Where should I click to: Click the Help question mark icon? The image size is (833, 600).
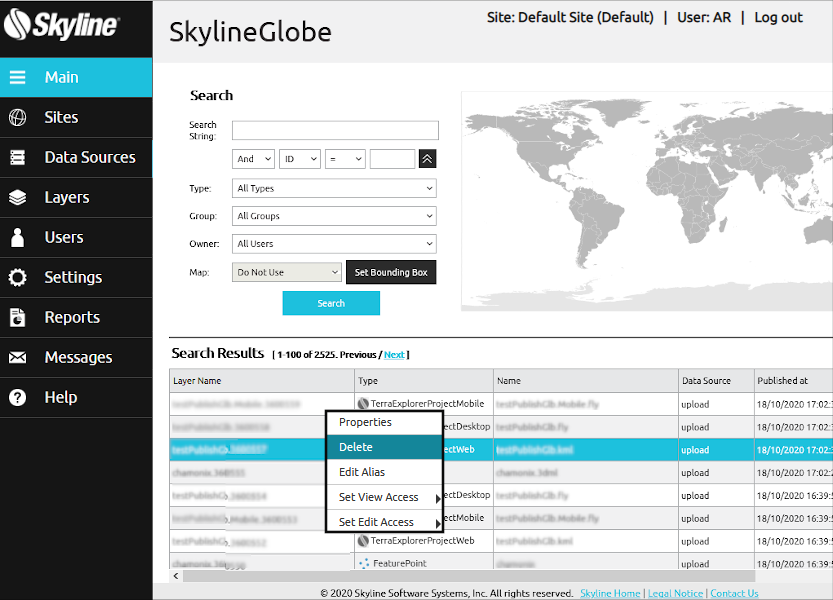click(x=18, y=397)
